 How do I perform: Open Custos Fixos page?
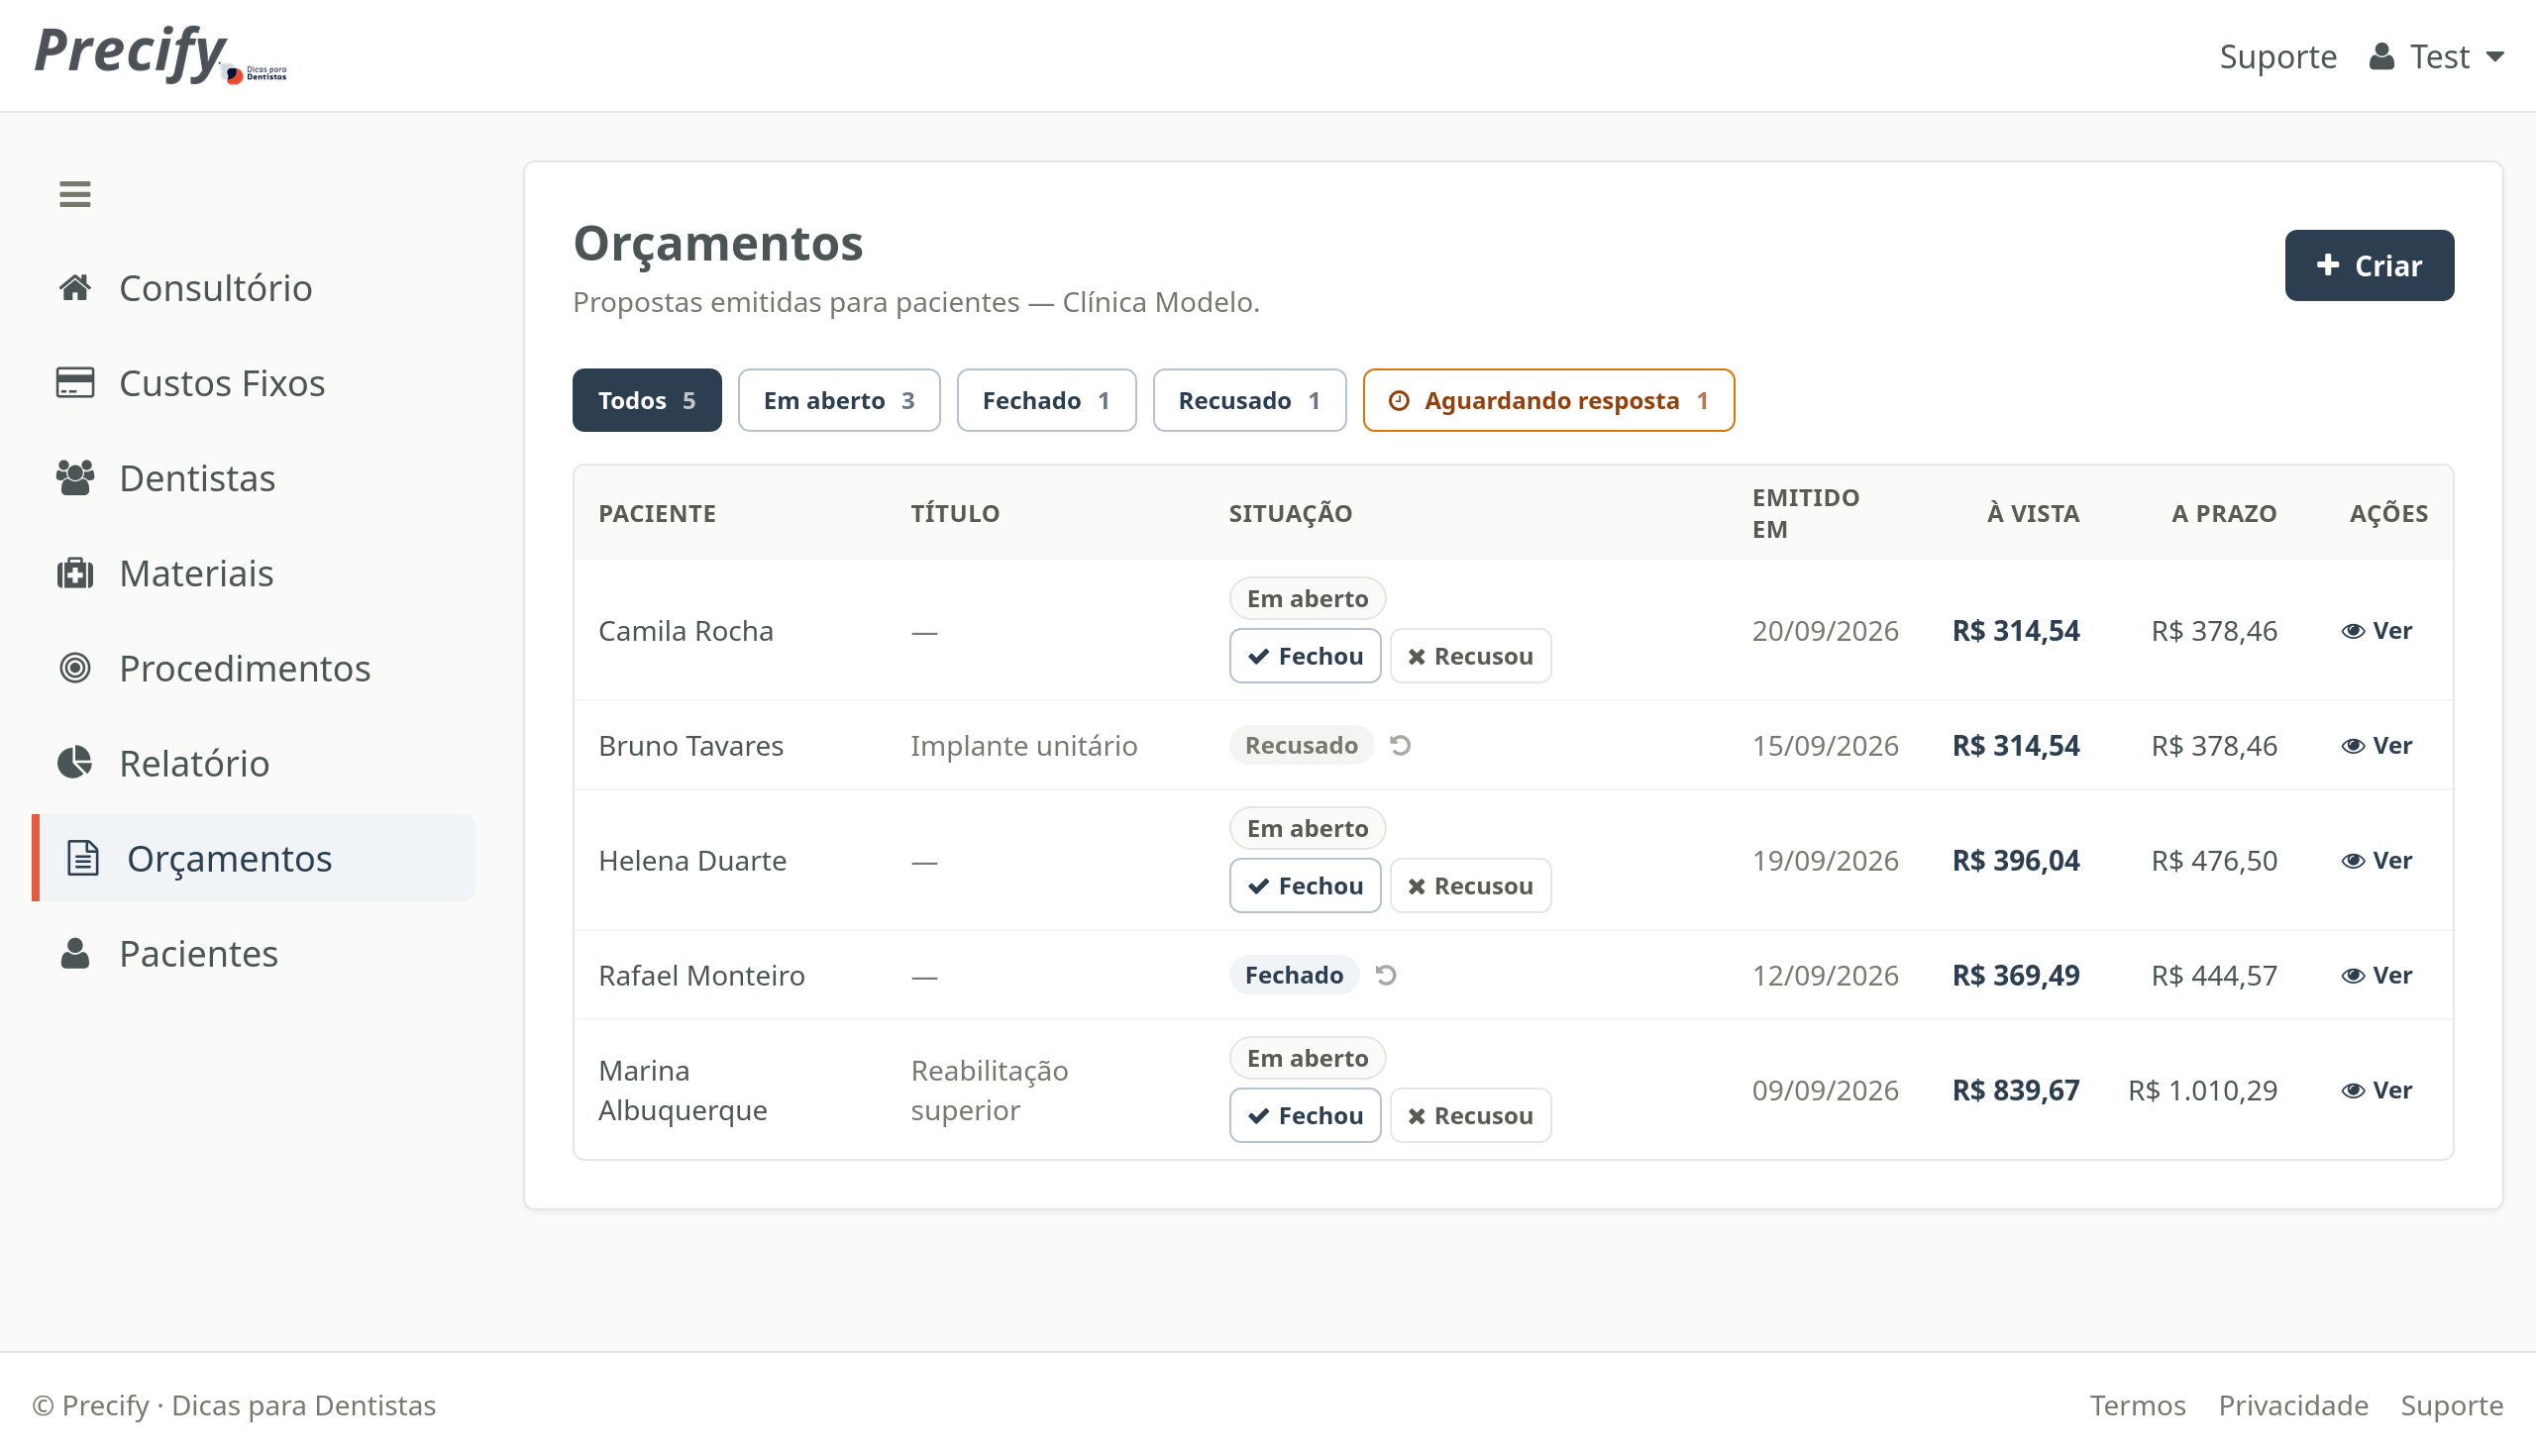254,383
